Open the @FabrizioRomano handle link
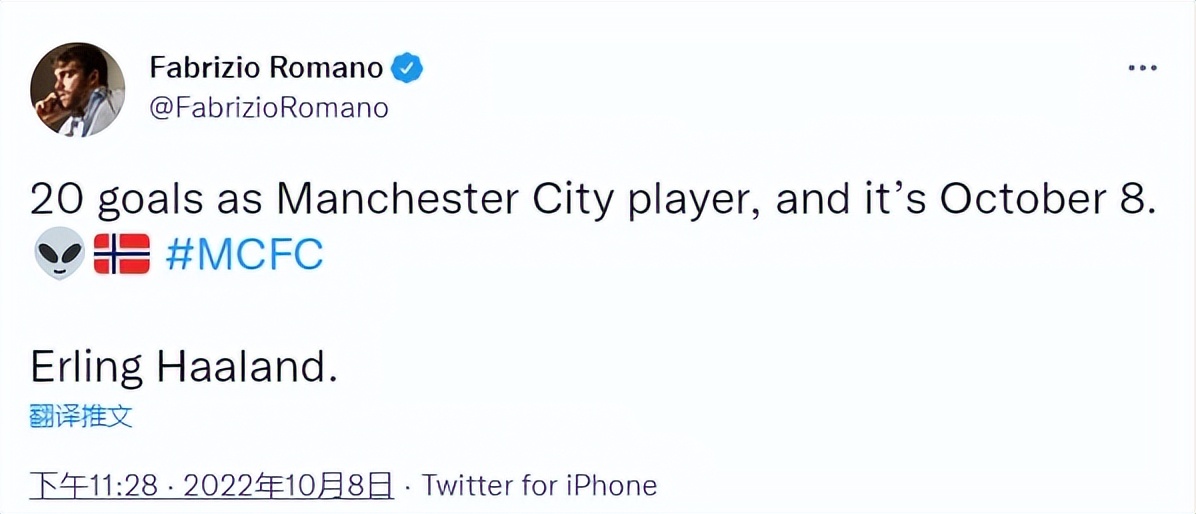1196x514 pixels. click(x=268, y=107)
